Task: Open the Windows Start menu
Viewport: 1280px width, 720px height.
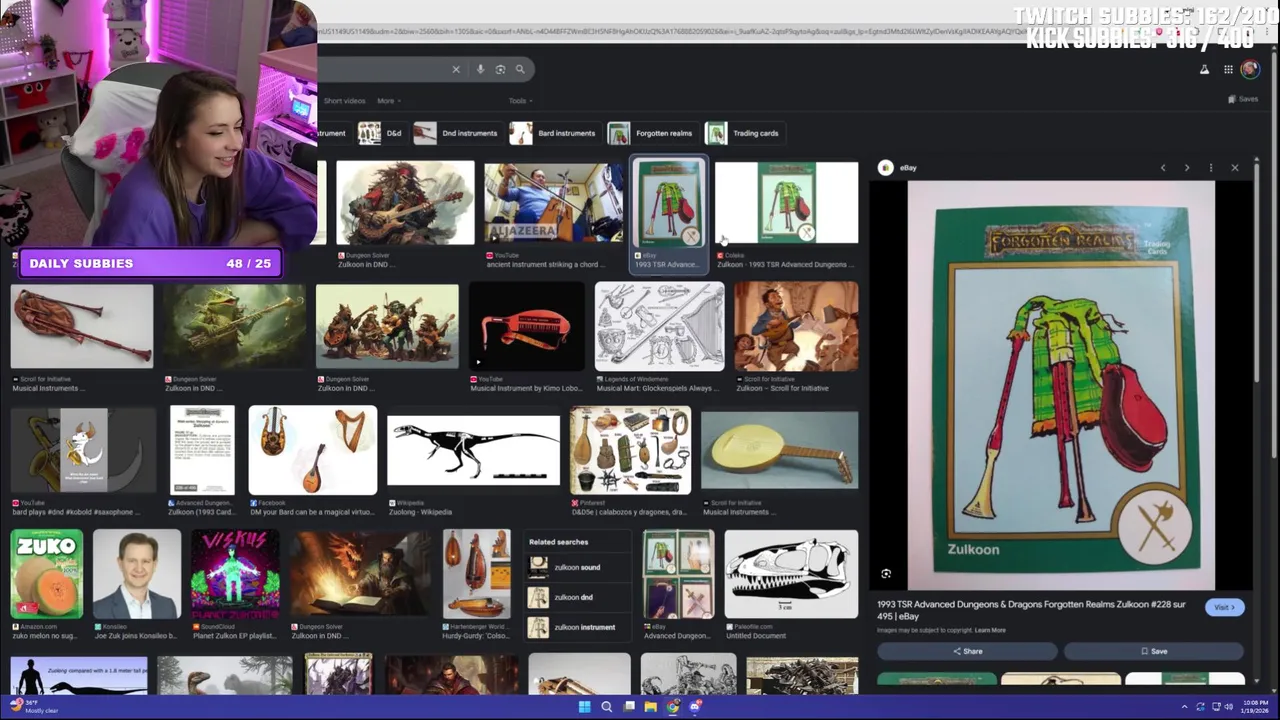Action: click(584, 707)
